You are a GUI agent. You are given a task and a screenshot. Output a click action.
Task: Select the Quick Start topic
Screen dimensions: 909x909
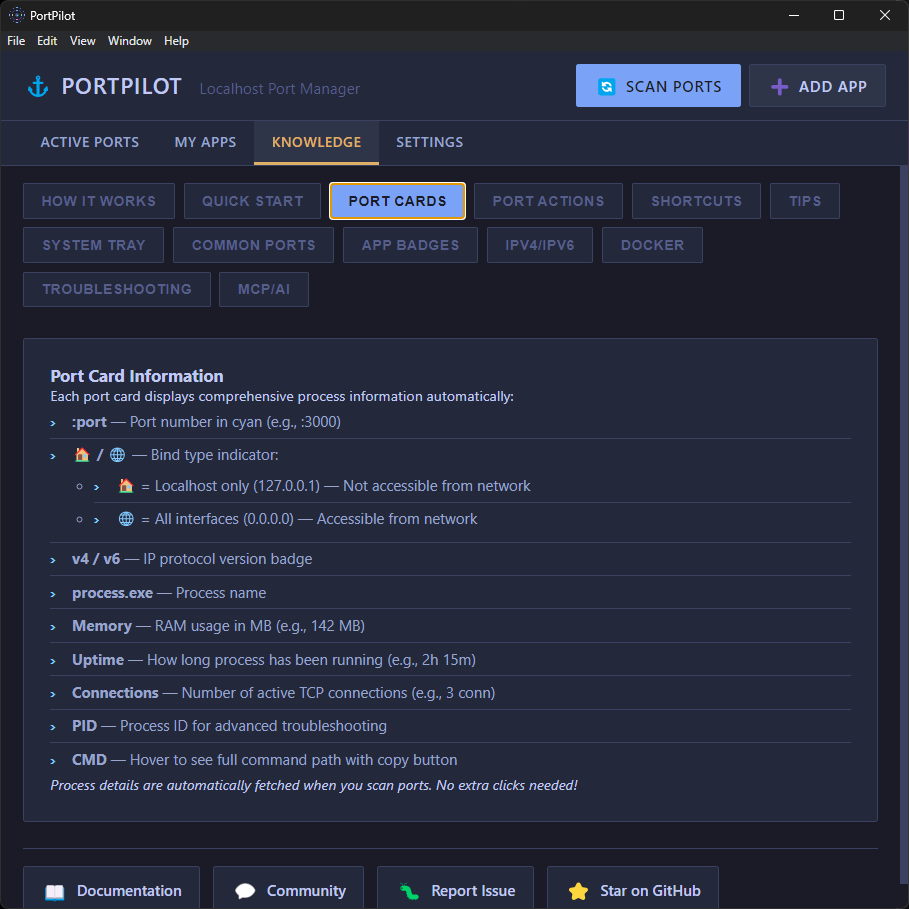pos(252,201)
